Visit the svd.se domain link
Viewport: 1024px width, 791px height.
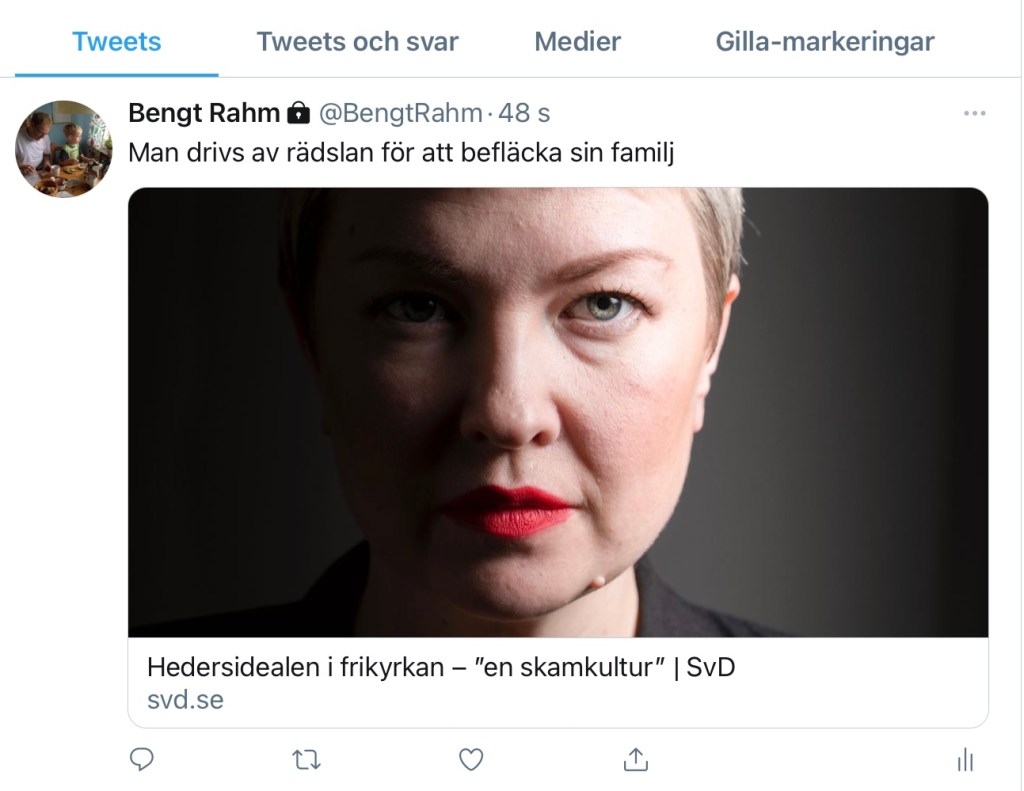pyautogui.click(x=185, y=700)
